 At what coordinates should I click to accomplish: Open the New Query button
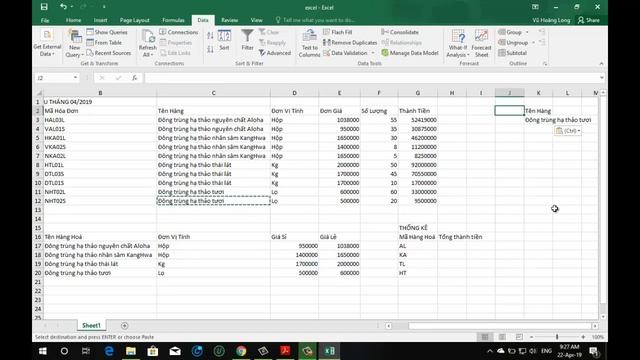75,43
